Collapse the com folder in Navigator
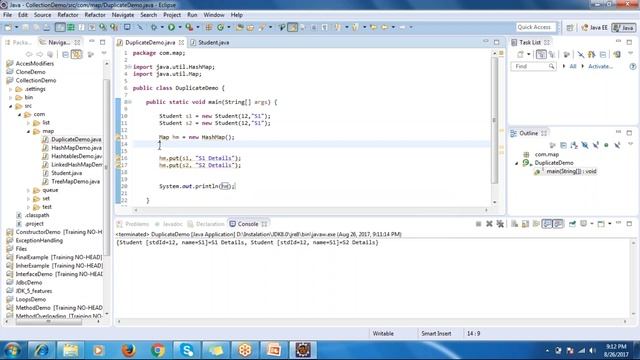Viewport: 640px width, 360px height. pyautogui.click(x=19, y=114)
